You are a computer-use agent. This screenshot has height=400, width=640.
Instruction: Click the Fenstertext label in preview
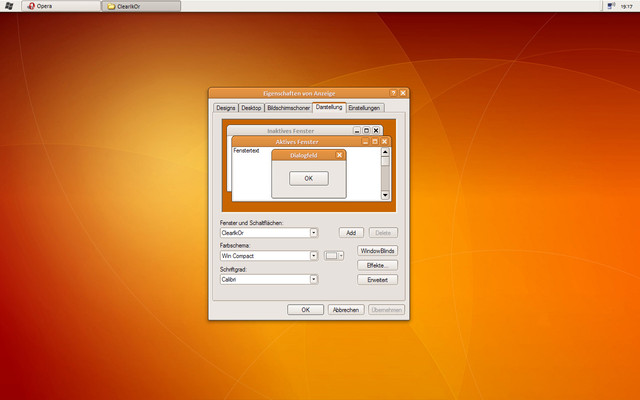pos(246,151)
